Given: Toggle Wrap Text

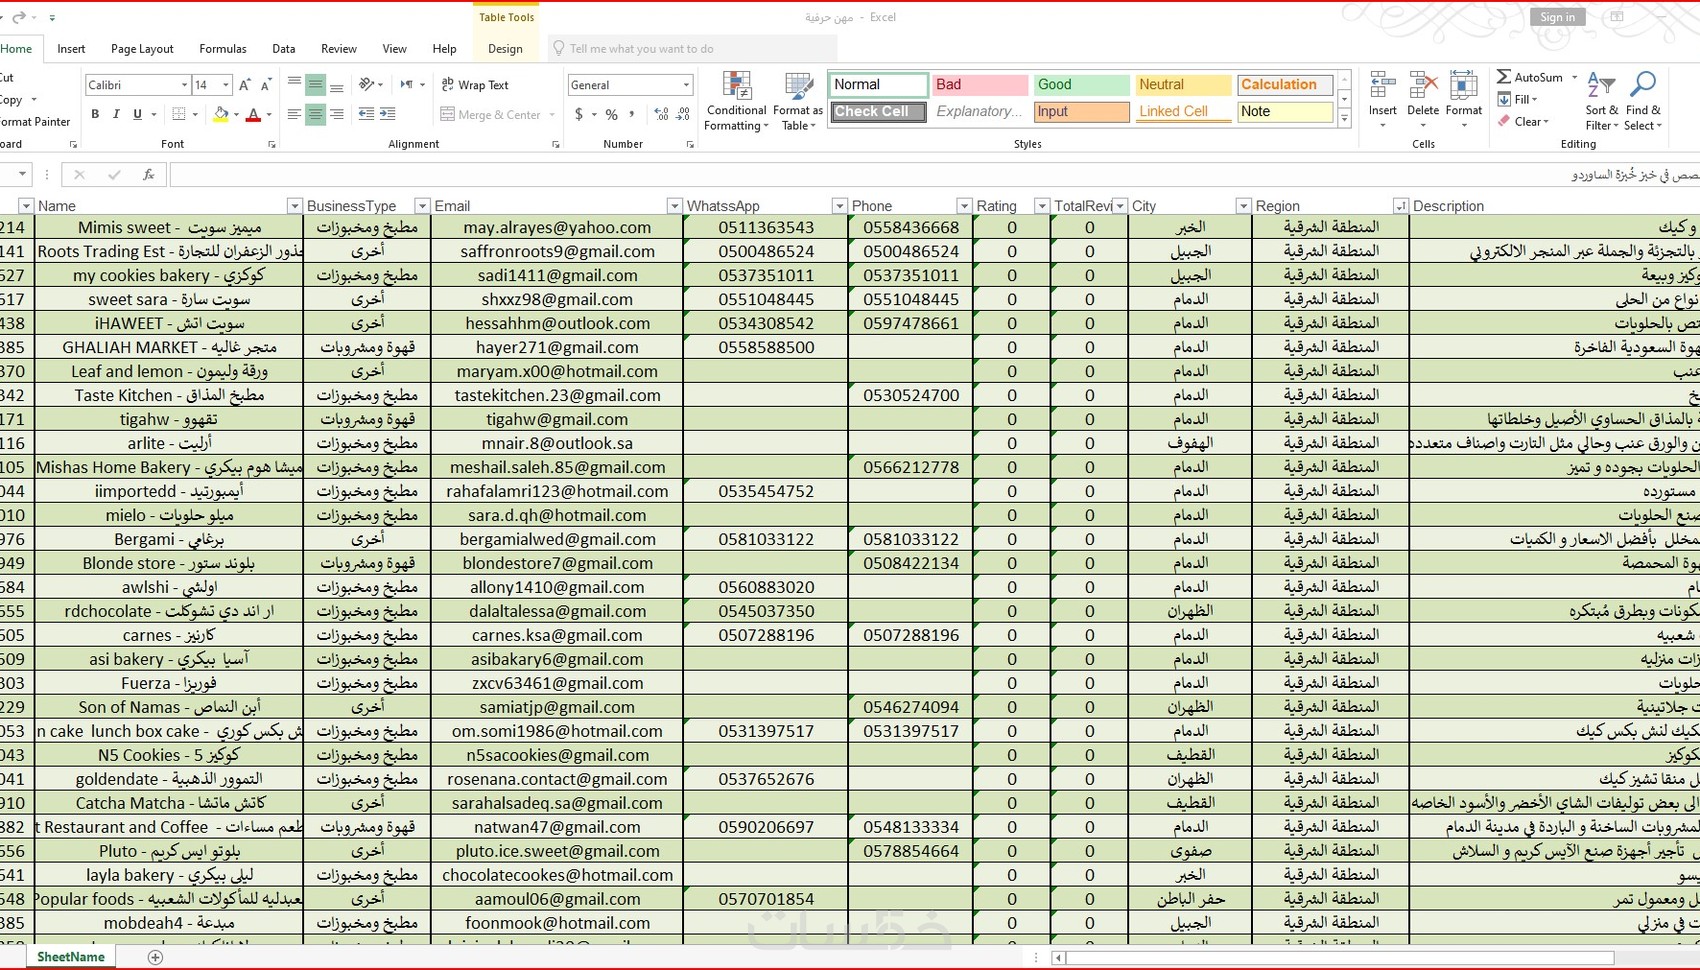Looking at the screenshot, I should 475,85.
